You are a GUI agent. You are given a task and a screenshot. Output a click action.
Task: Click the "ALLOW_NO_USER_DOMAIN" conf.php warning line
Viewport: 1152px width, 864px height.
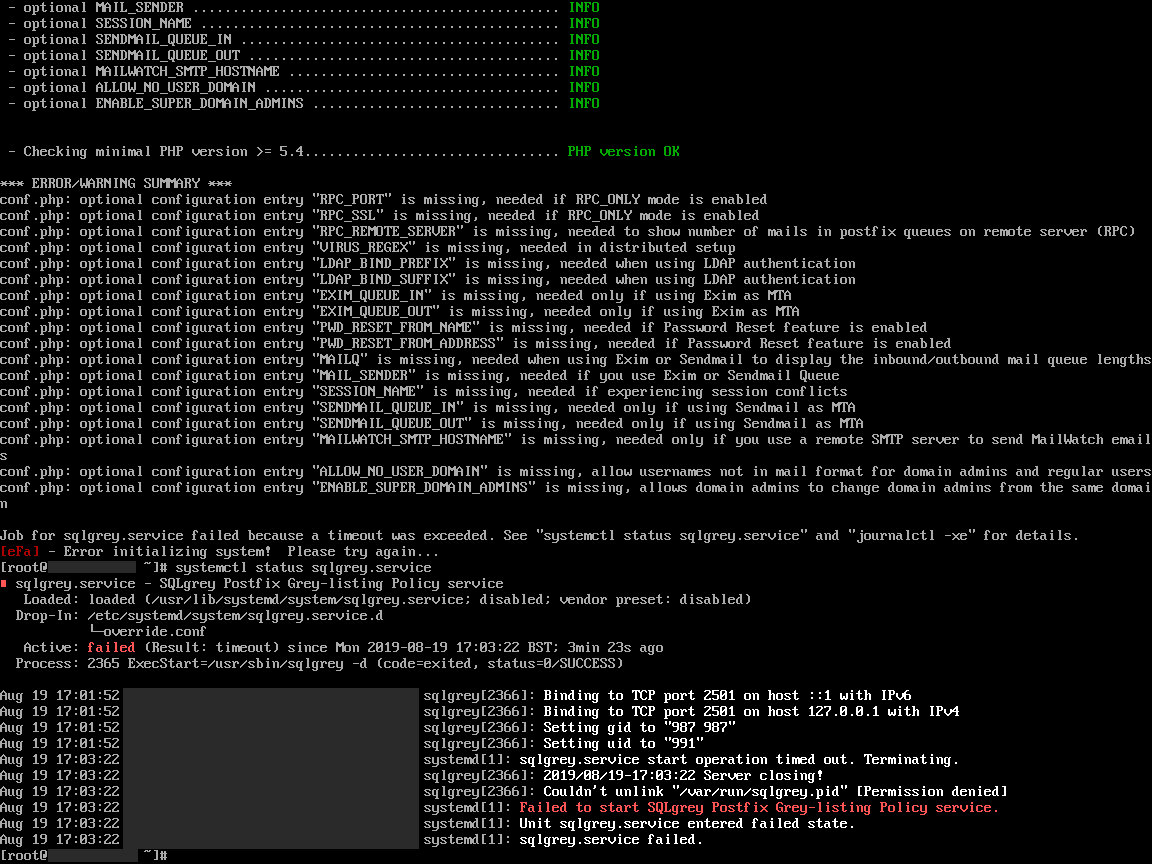(576, 472)
